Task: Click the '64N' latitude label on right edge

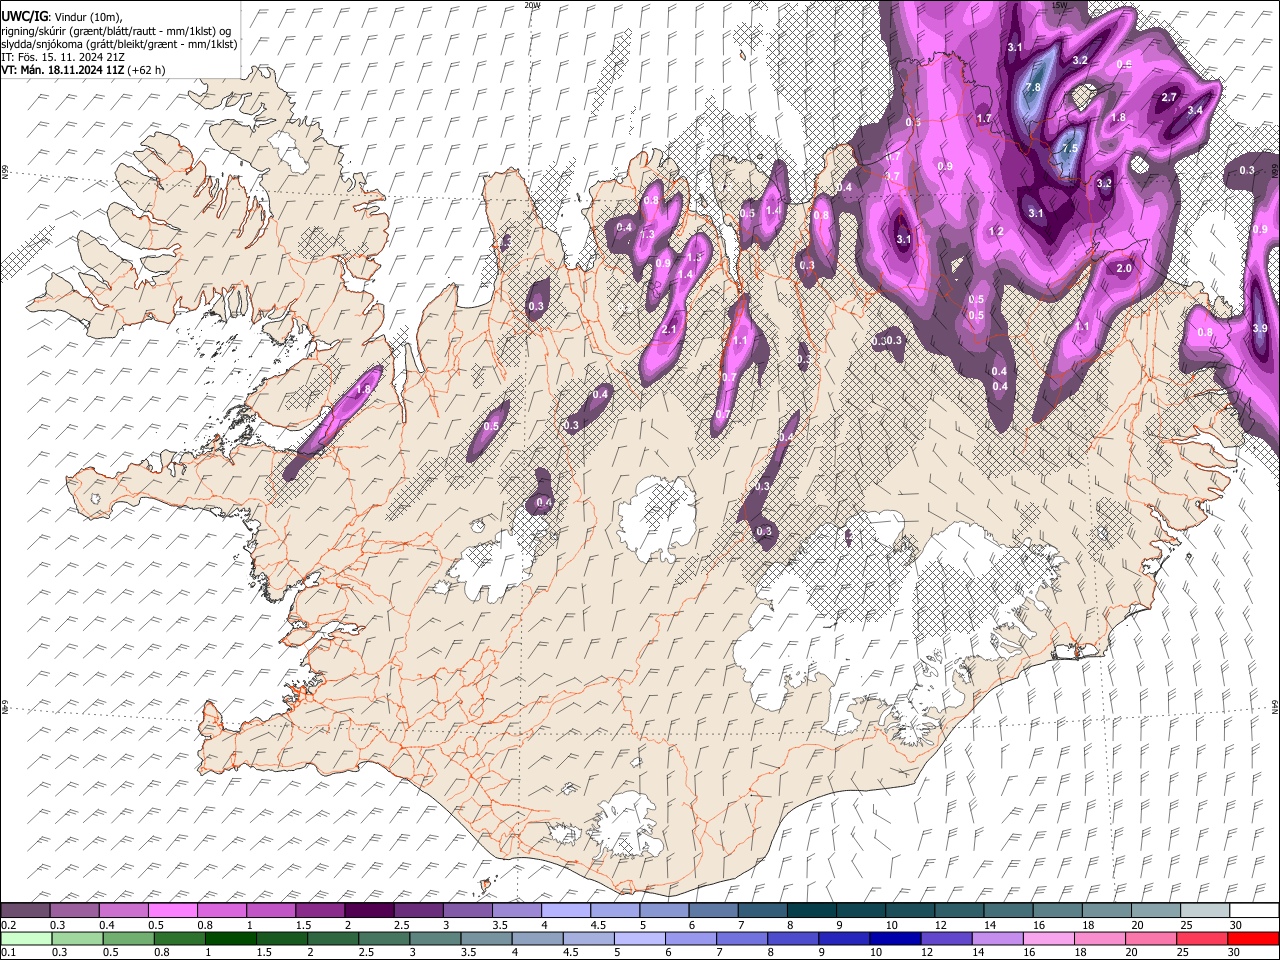Action: click(x=1275, y=707)
